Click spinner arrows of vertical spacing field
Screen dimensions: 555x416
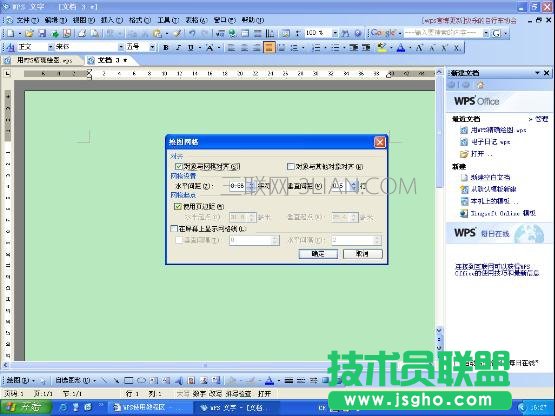click(x=353, y=186)
